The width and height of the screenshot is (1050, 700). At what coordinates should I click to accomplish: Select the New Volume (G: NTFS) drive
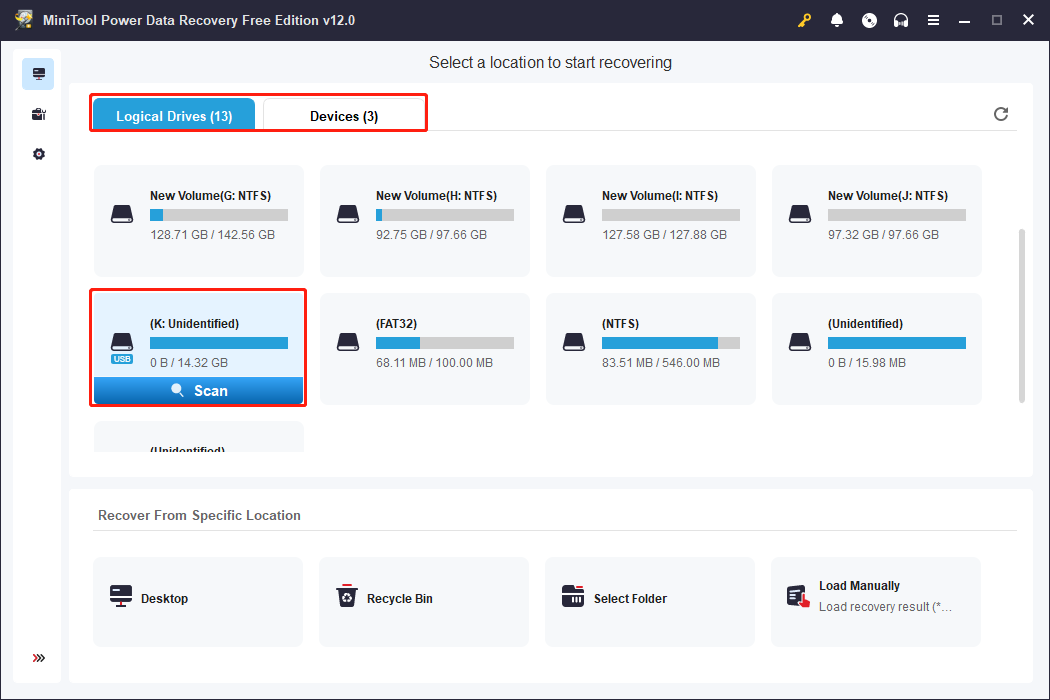199,220
